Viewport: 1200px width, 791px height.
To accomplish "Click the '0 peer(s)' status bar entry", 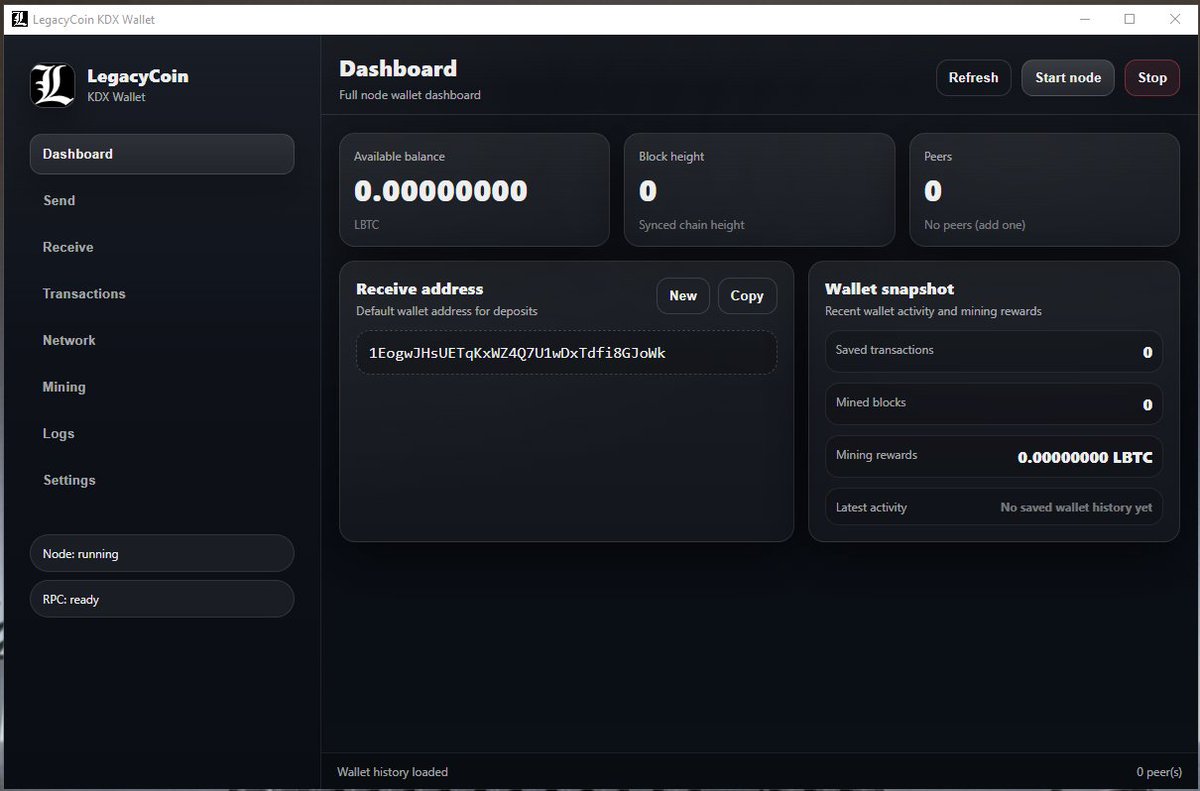I will [1159, 772].
